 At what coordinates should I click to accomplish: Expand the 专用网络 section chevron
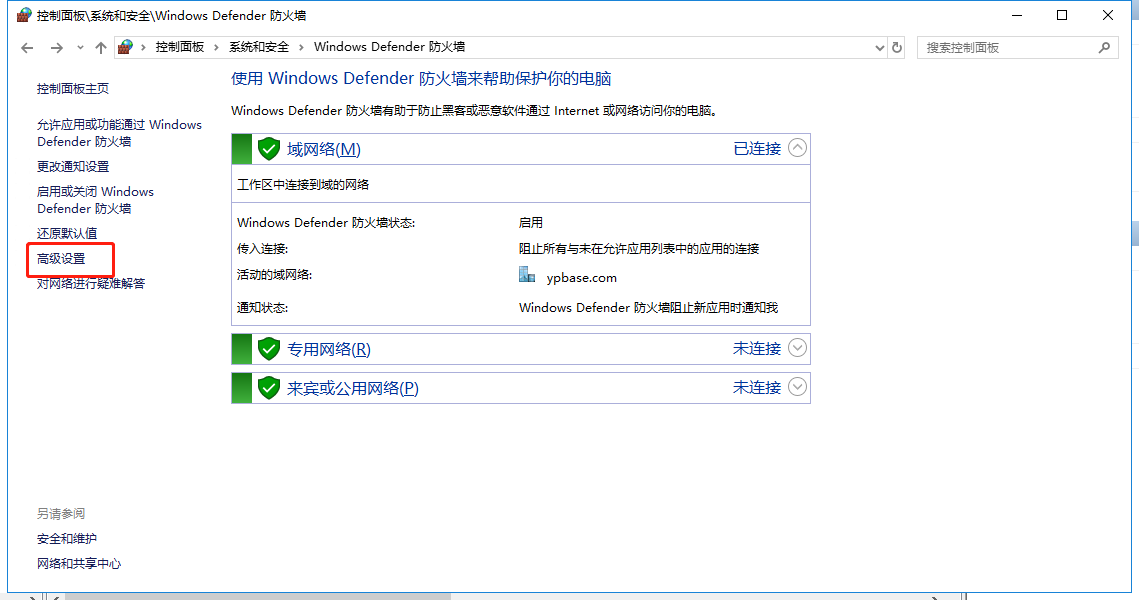797,348
